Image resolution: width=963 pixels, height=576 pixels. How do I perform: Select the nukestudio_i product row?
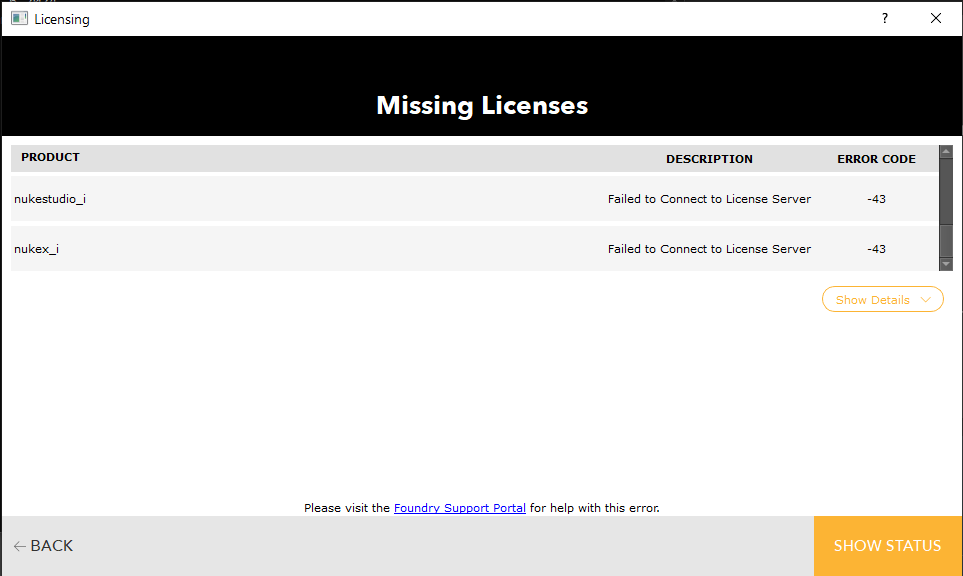point(474,199)
